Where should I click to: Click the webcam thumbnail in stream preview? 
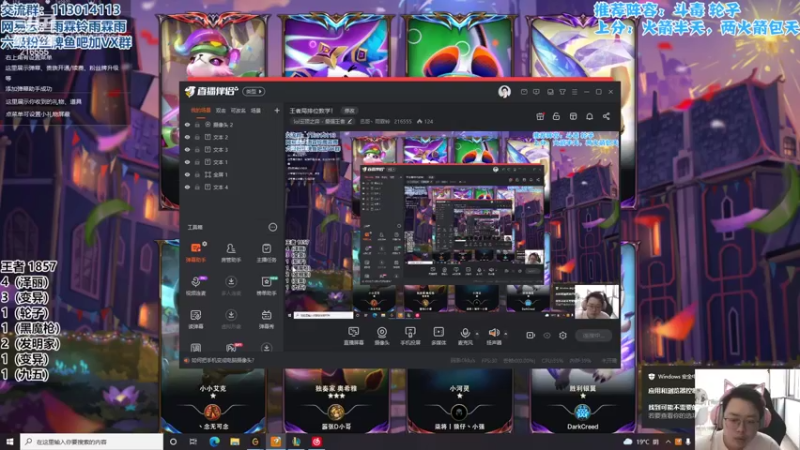click(x=596, y=302)
